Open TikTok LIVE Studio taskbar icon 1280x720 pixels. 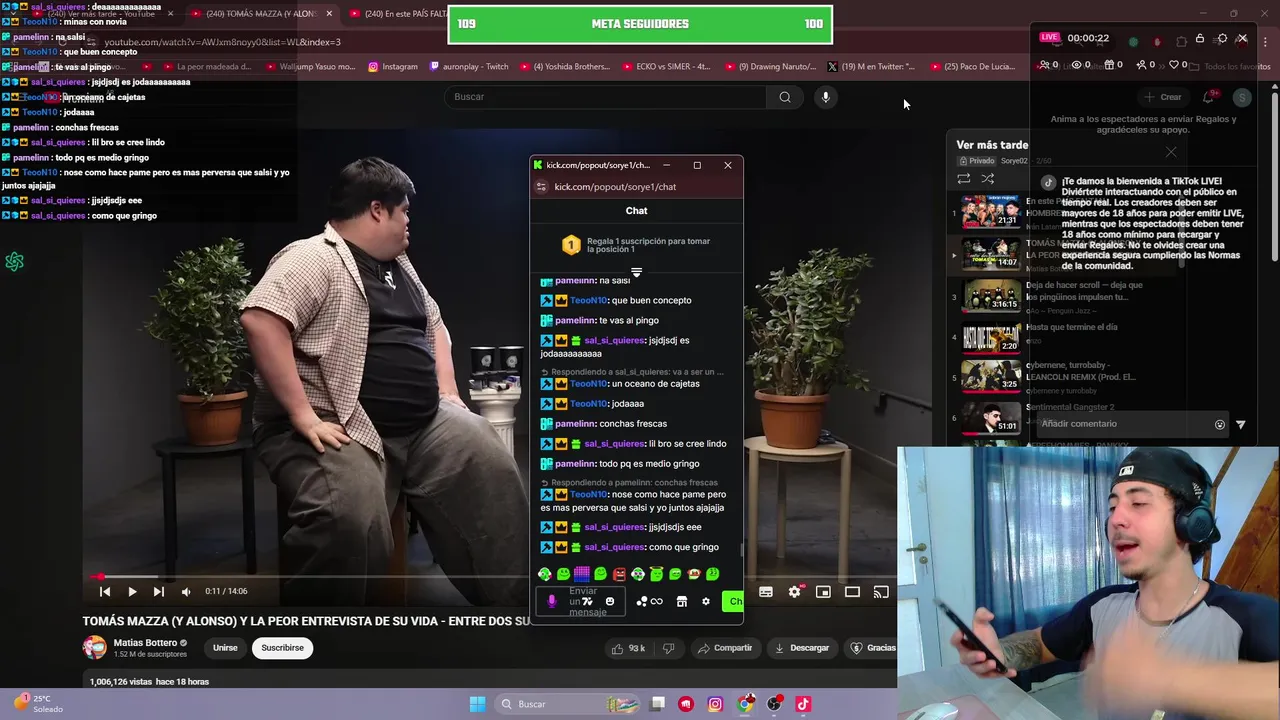click(x=803, y=704)
